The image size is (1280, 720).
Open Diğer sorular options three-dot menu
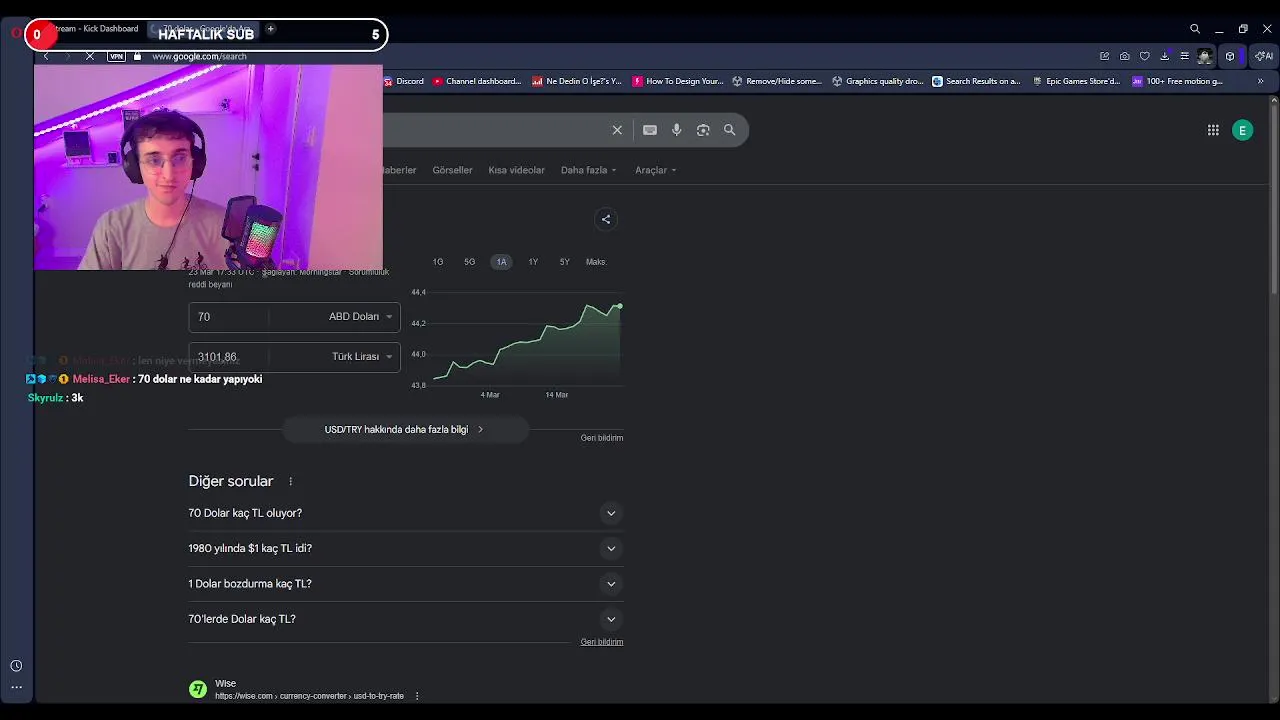[x=291, y=481]
